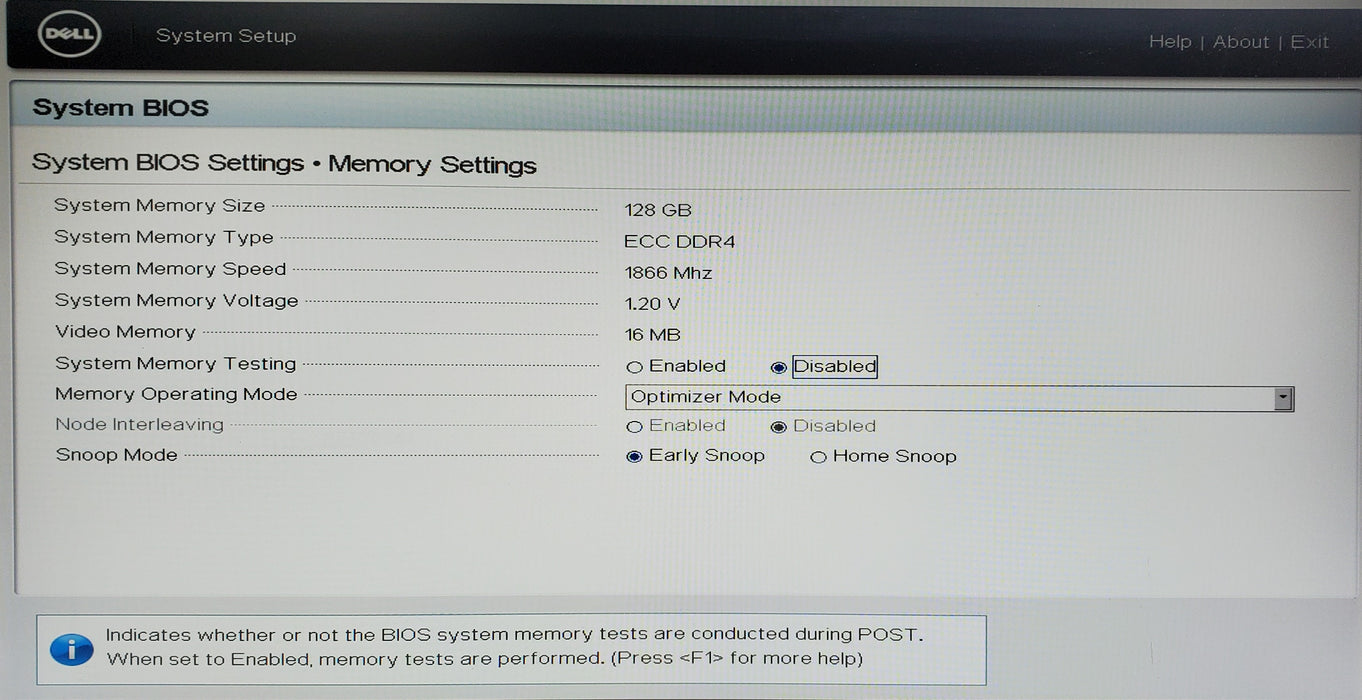Choose Early Snoop mode

point(634,456)
